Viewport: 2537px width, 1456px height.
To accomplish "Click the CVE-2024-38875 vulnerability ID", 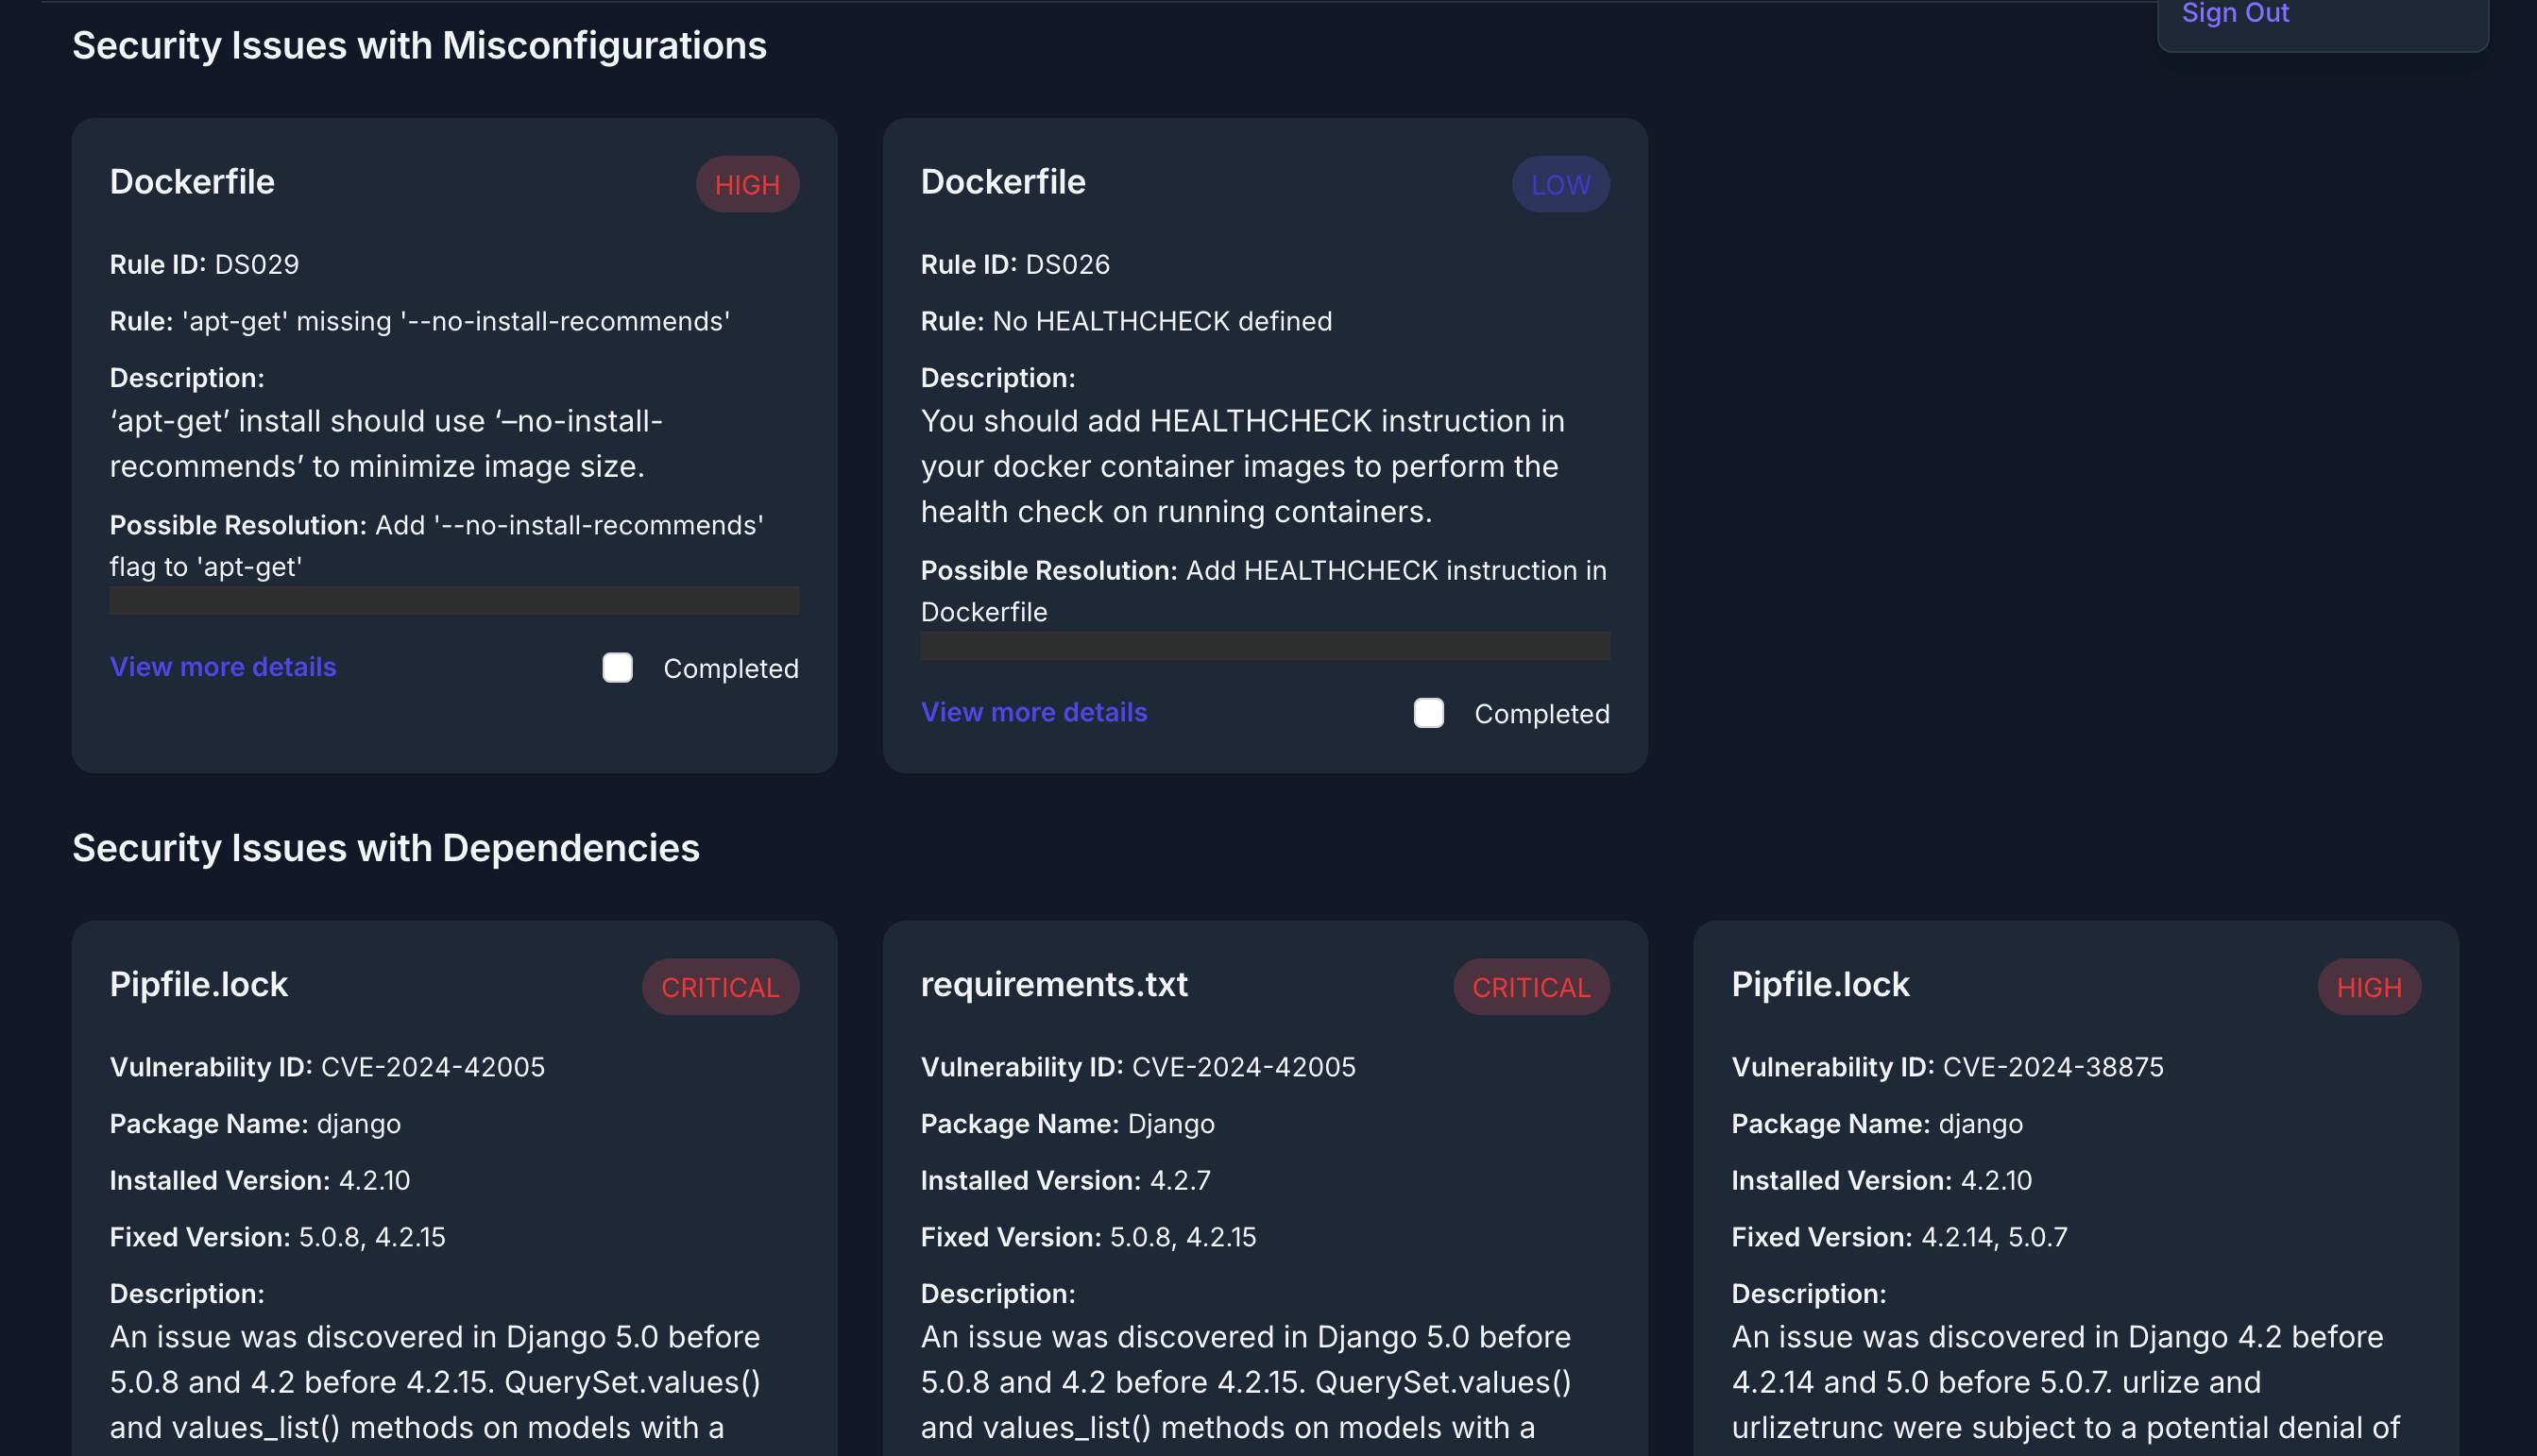I will [2053, 1066].
